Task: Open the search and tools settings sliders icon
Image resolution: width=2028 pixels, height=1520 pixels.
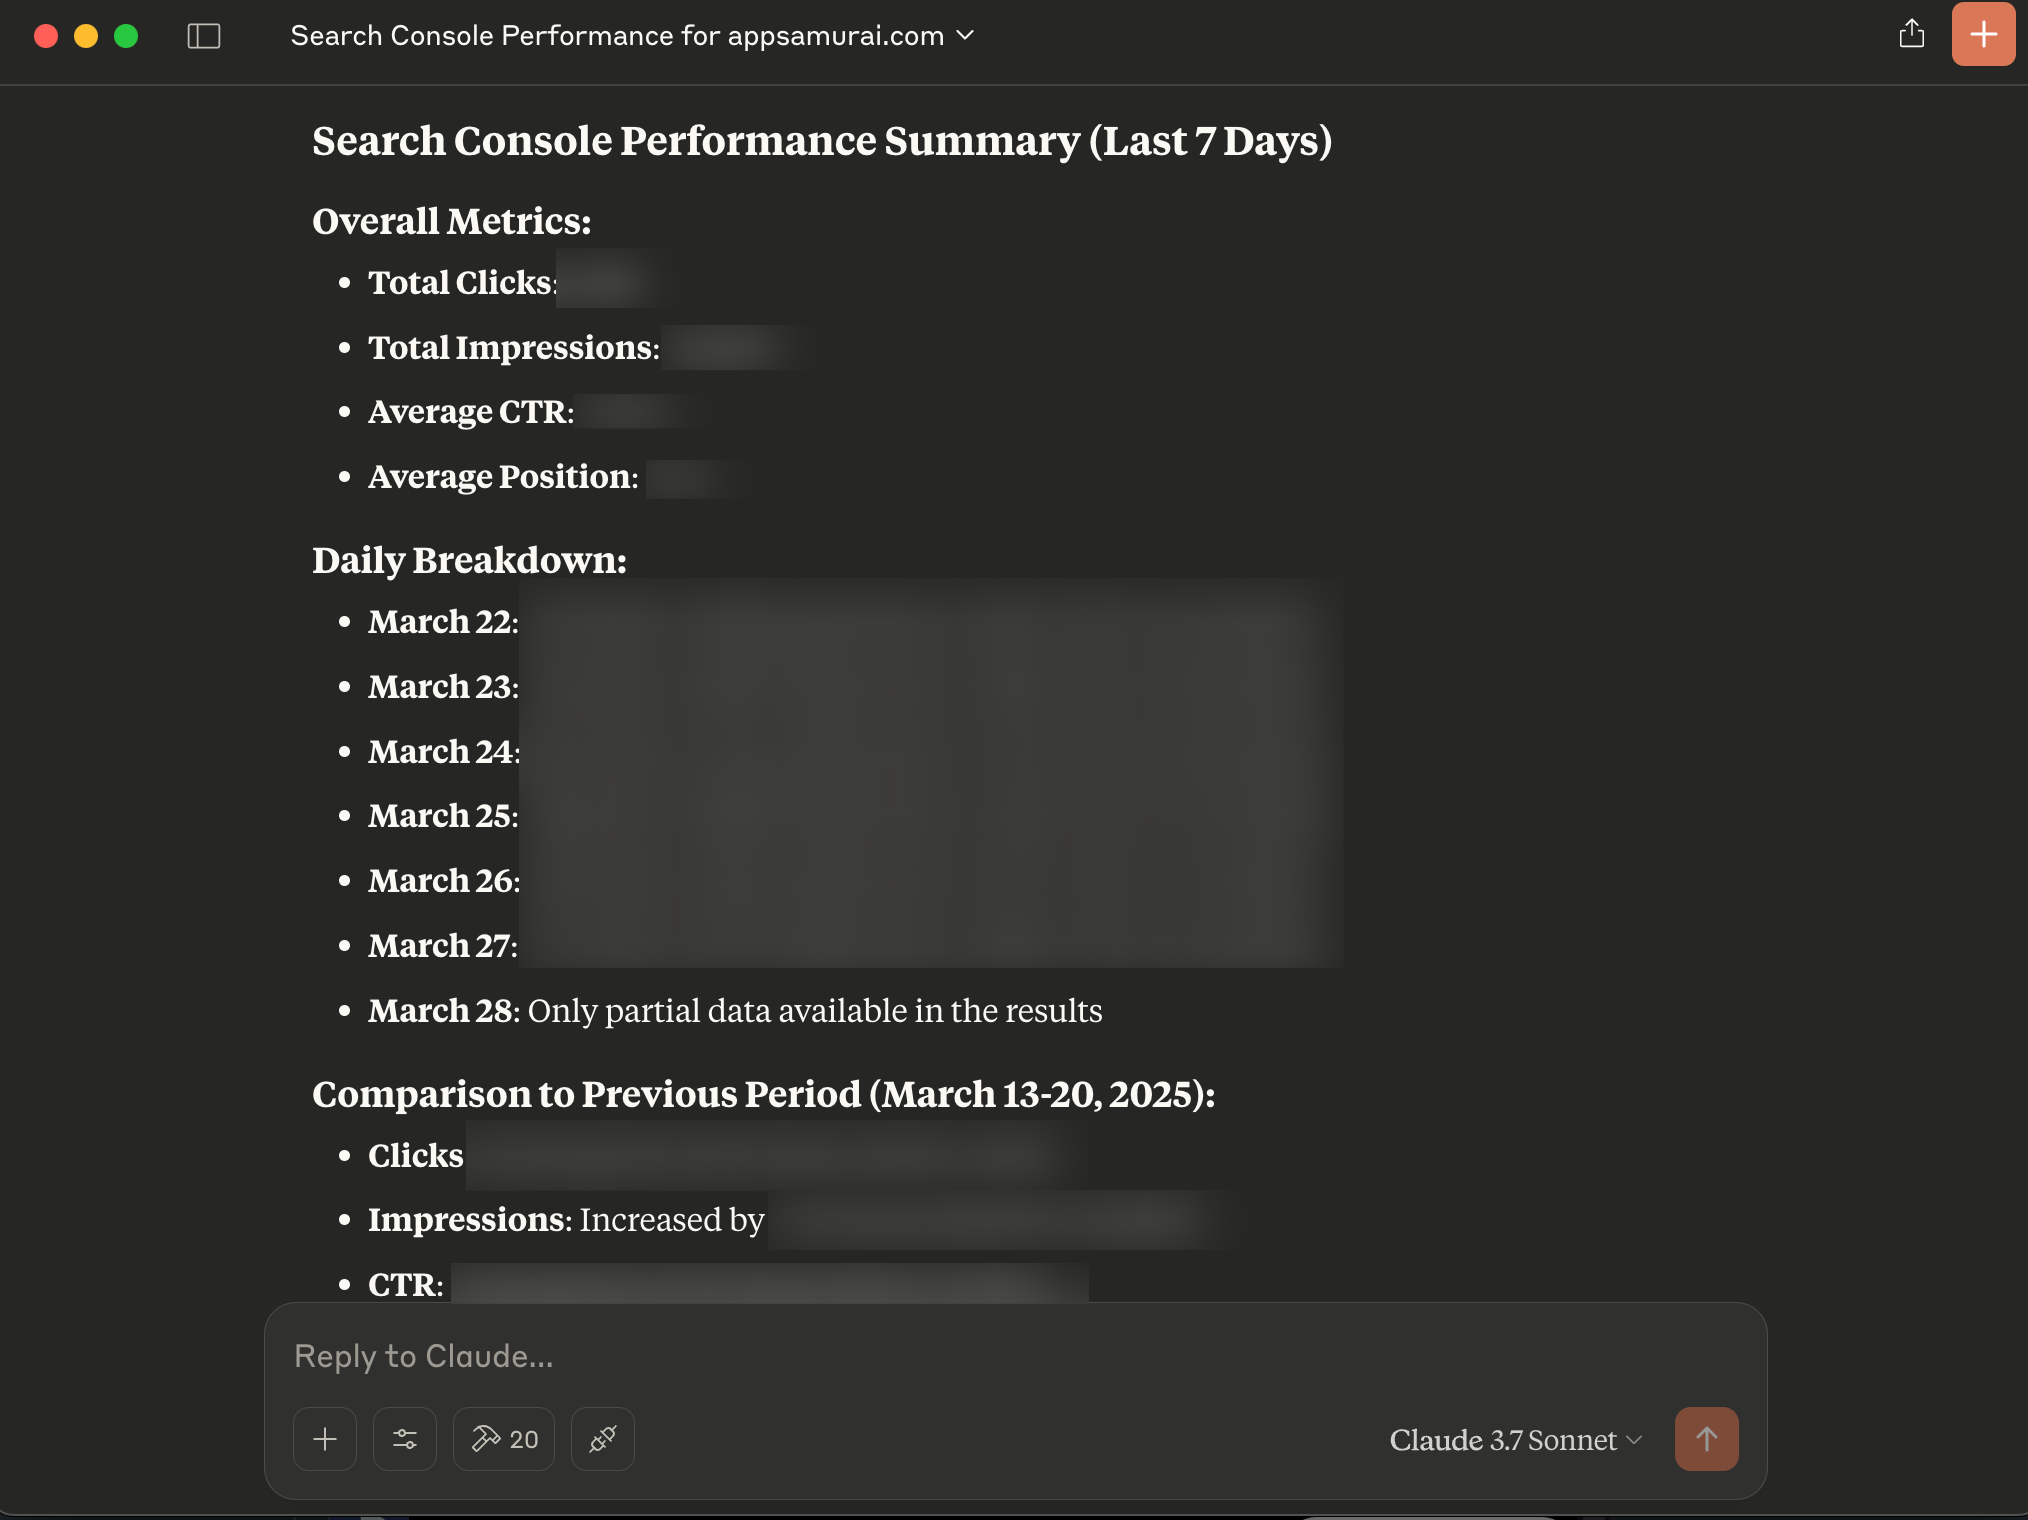Action: pos(405,1439)
